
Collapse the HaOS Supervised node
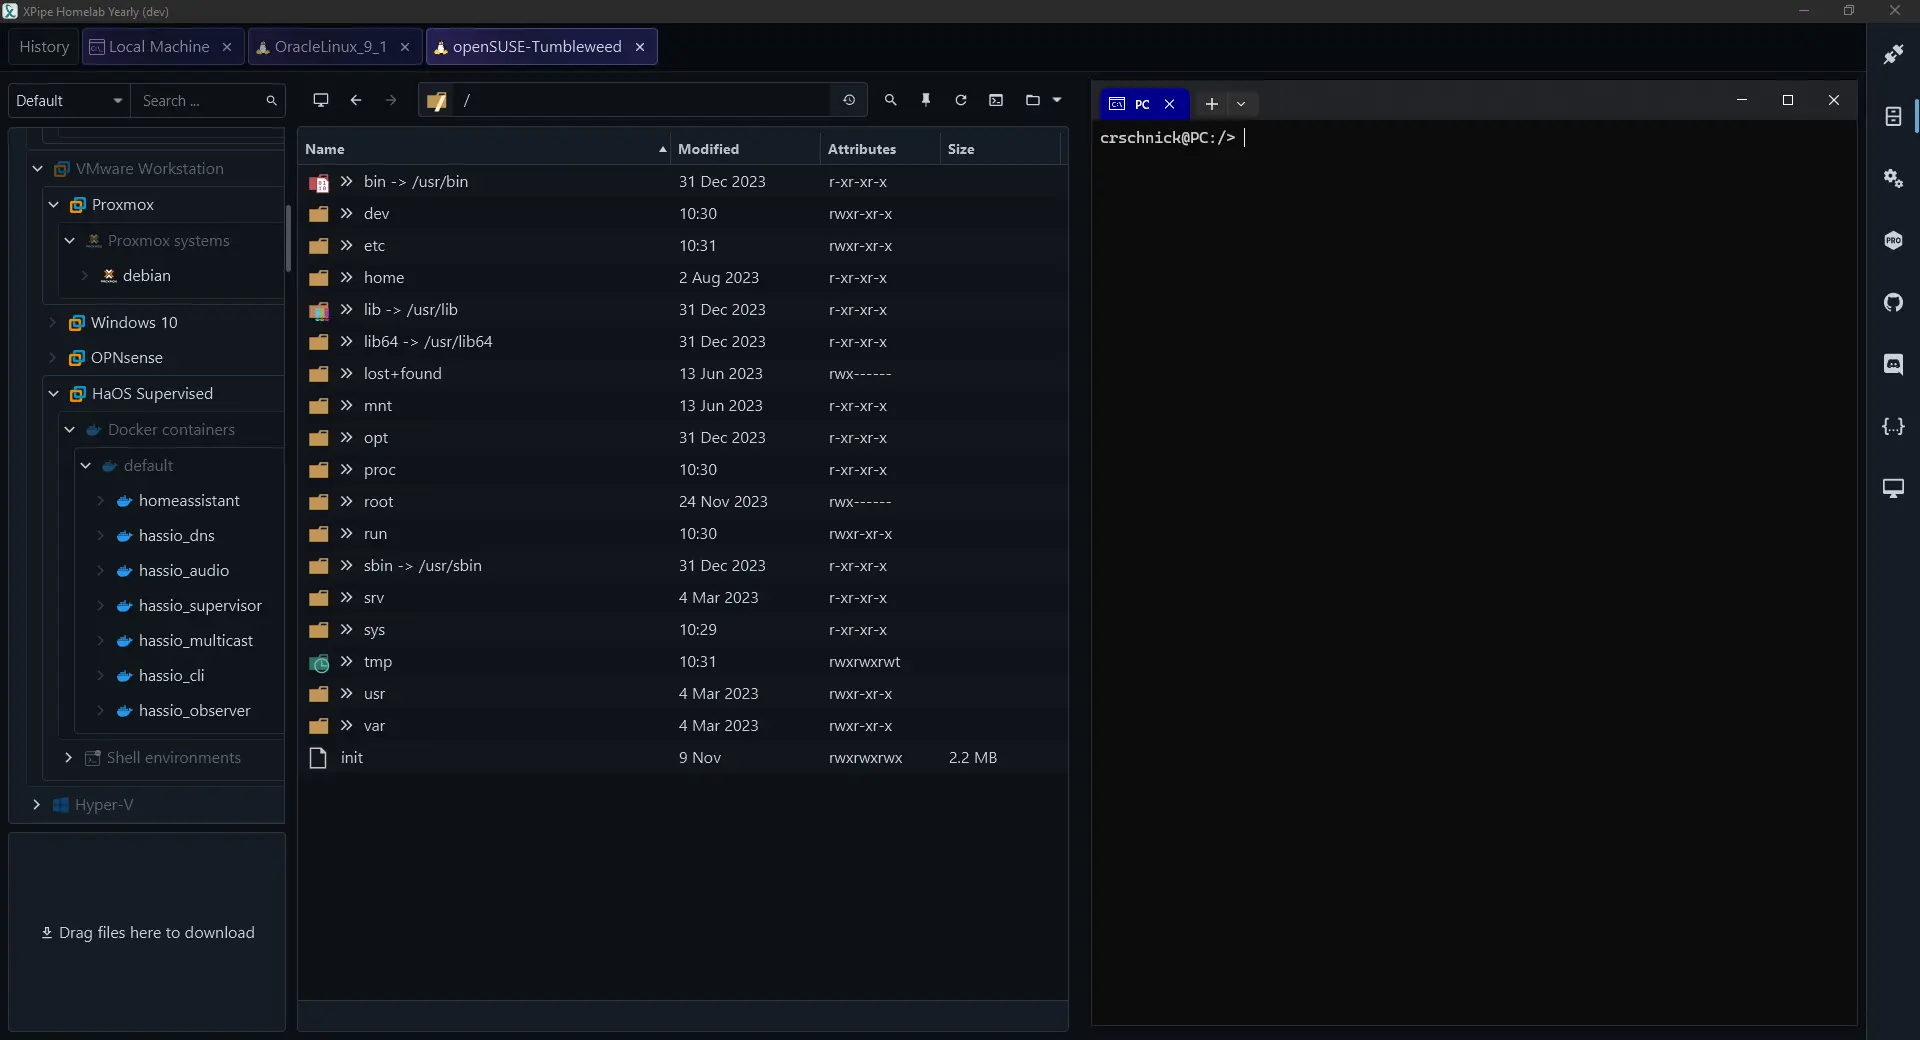(54, 394)
